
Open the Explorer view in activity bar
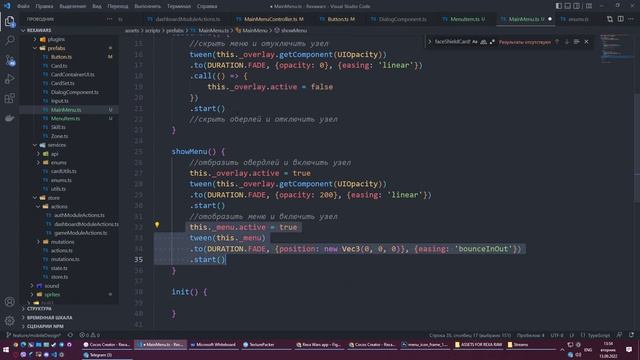[10, 21]
